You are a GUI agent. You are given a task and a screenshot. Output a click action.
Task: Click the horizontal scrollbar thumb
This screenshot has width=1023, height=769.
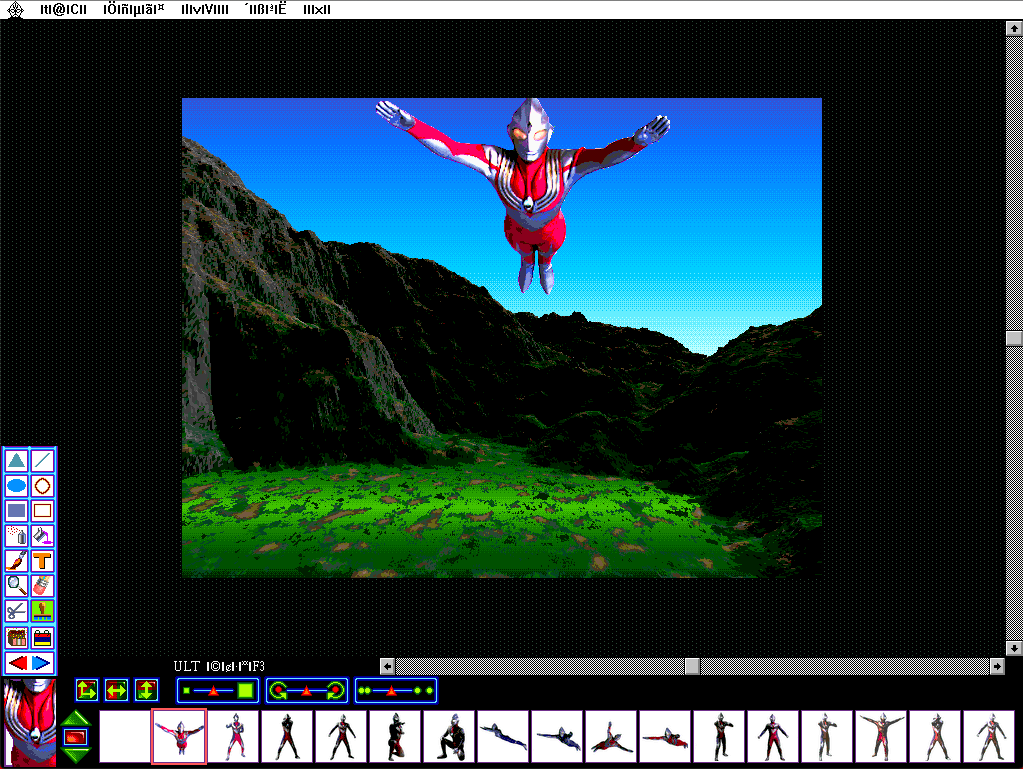[692, 666]
